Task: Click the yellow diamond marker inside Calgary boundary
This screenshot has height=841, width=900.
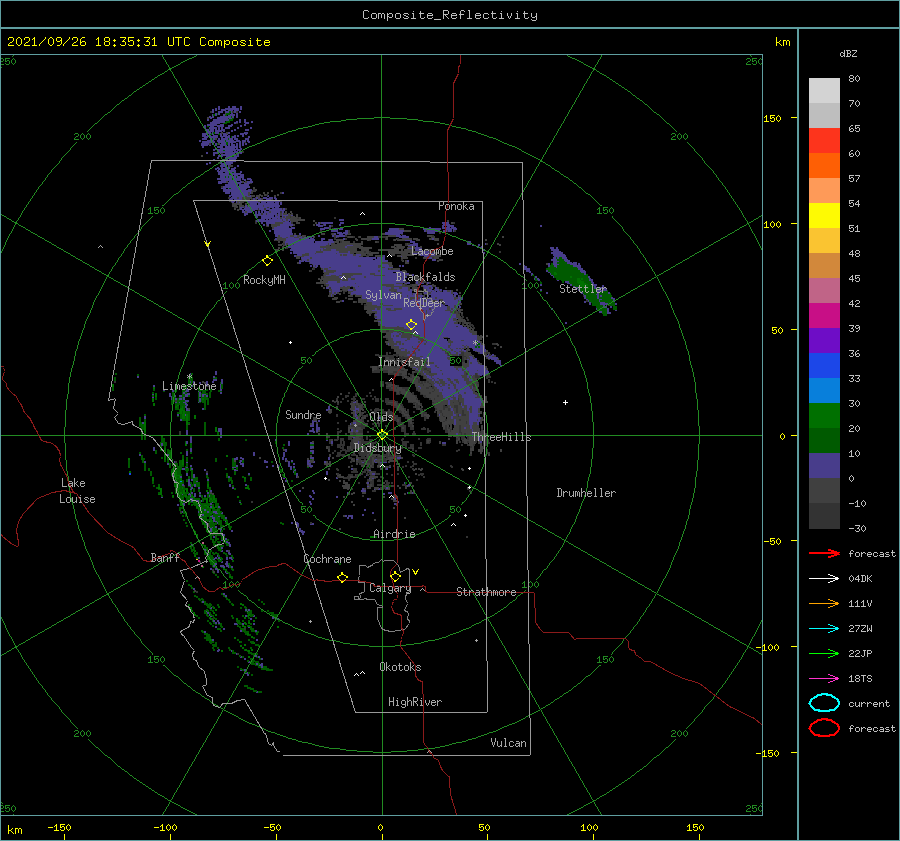Action: click(395, 576)
